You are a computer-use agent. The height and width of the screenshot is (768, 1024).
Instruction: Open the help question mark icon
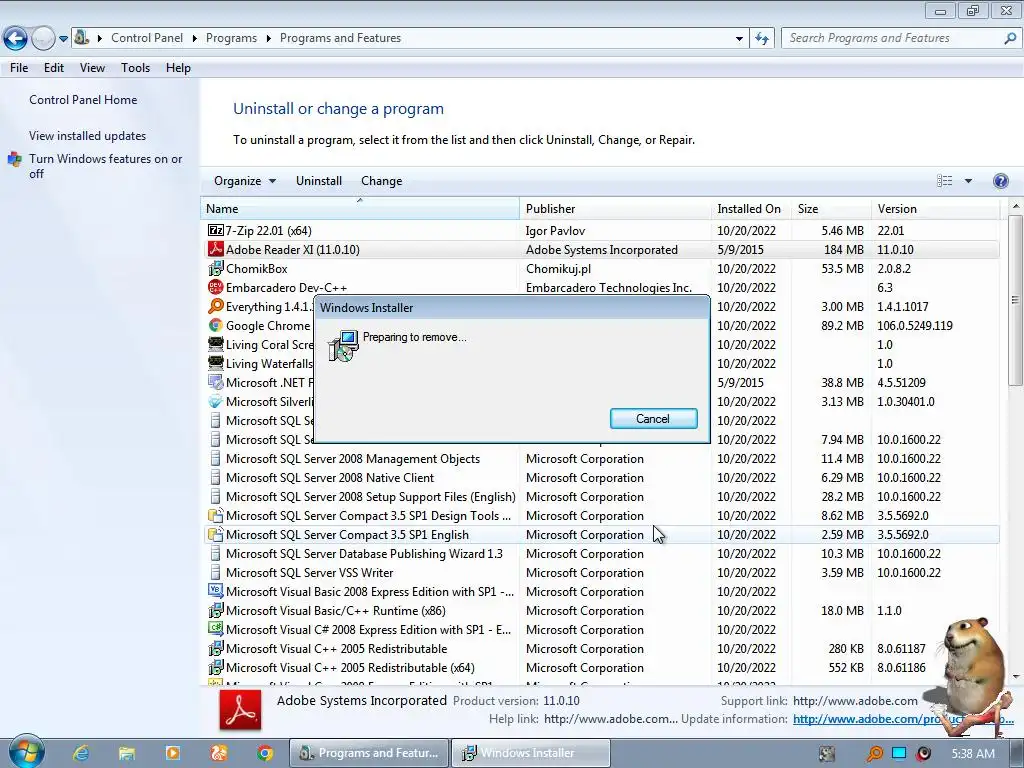point(1000,181)
